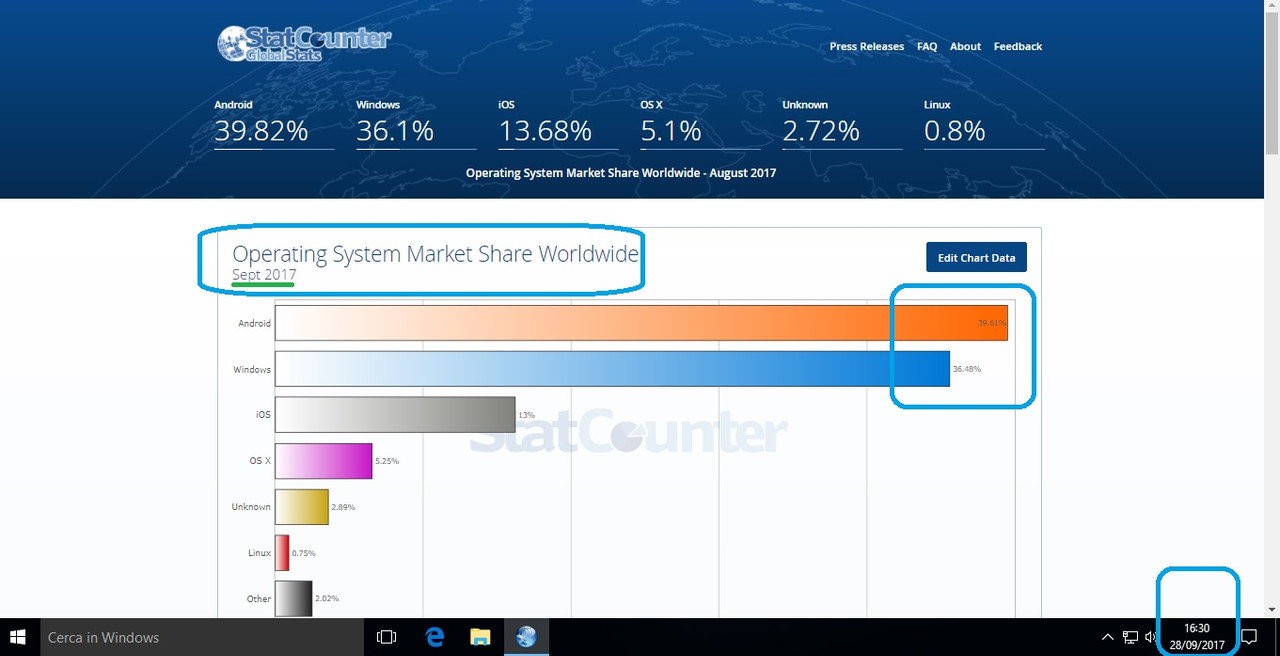Click the 36.48% Windows bar value
Screen dimensions: 1280x656
pyautogui.click(x=966, y=369)
